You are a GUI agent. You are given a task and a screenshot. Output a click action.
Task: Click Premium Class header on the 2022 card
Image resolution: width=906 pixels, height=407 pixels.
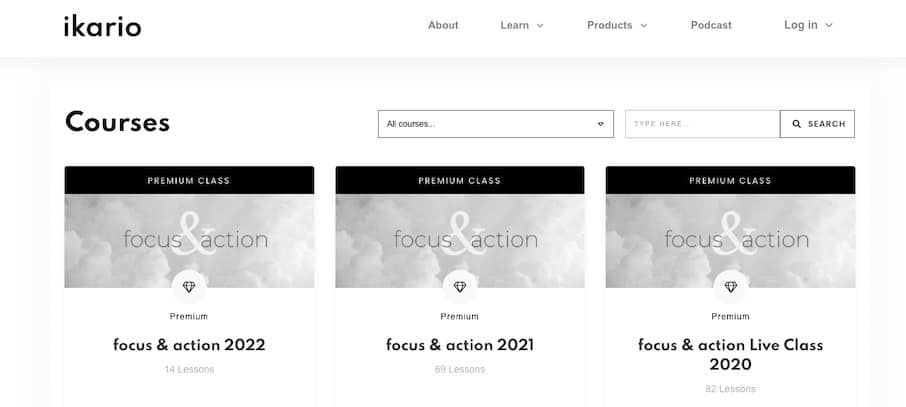[189, 181]
